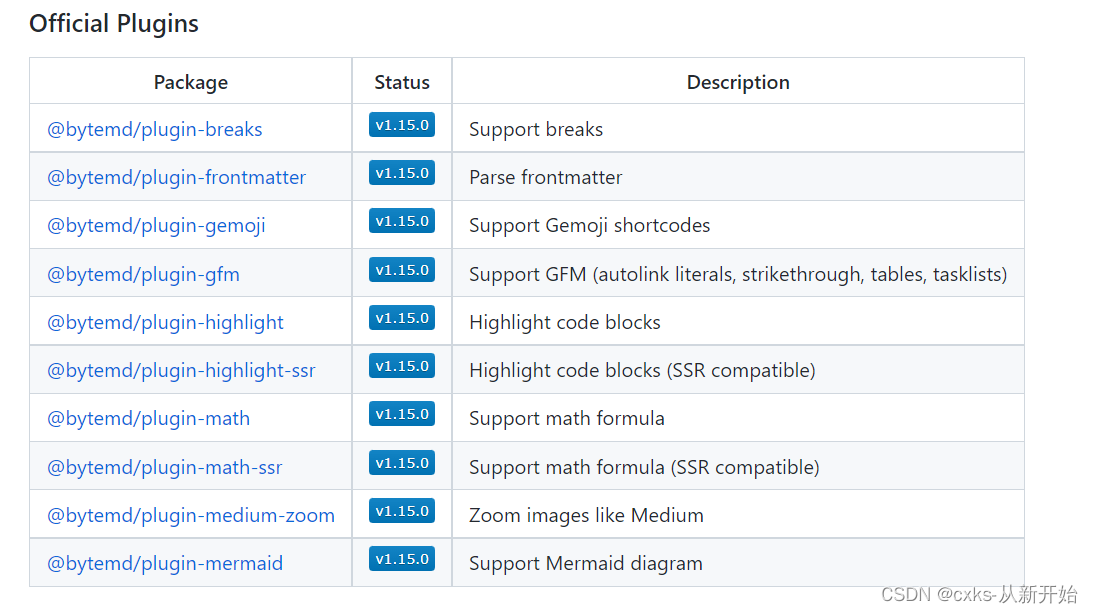Click the v1.15.0 badge in the plugin-gfm row
Image resolution: width=1093 pixels, height=613 pixels.
coord(402,269)
